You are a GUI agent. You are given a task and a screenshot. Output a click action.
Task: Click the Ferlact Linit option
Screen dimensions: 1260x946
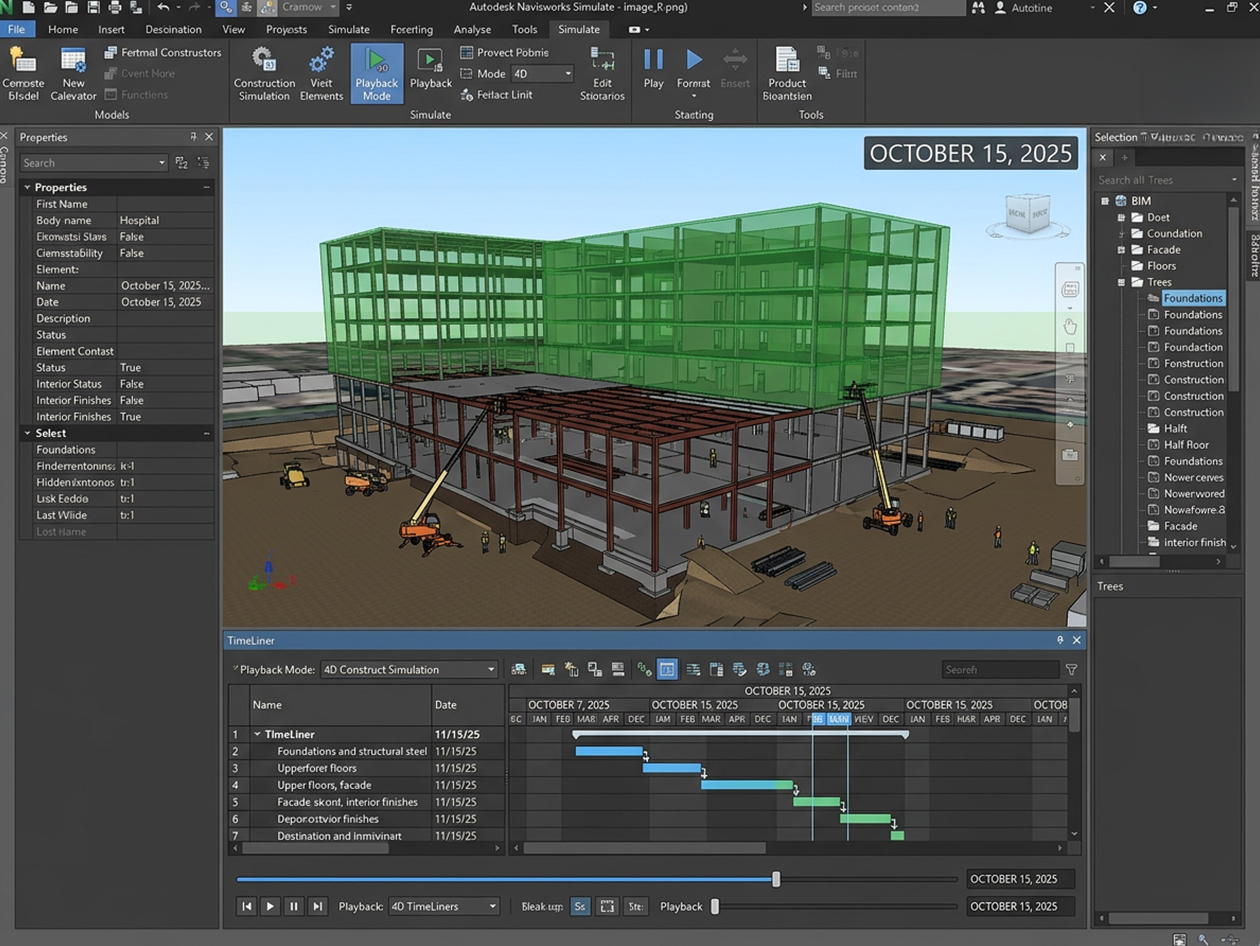497,94
